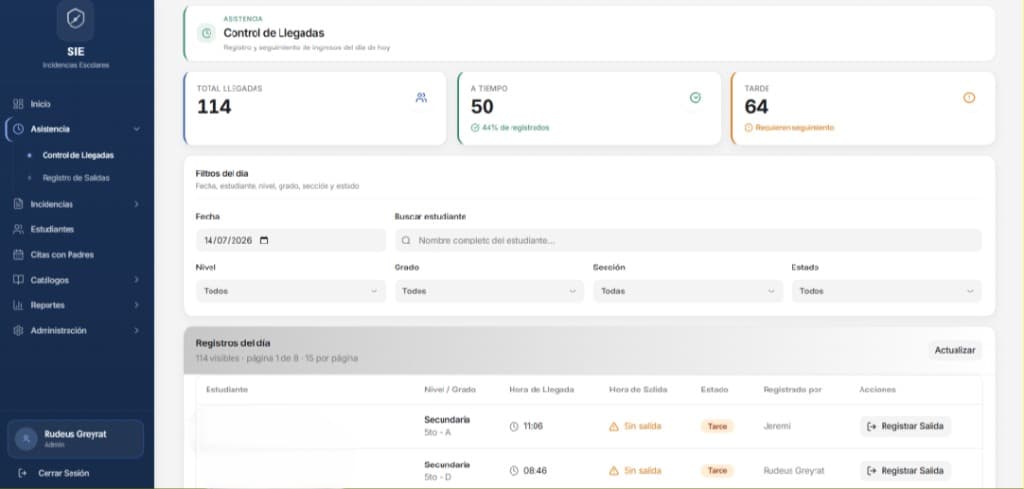Click the Catálogos book icon
This screenshot has height=489, width=1024.
pos(18,279)
